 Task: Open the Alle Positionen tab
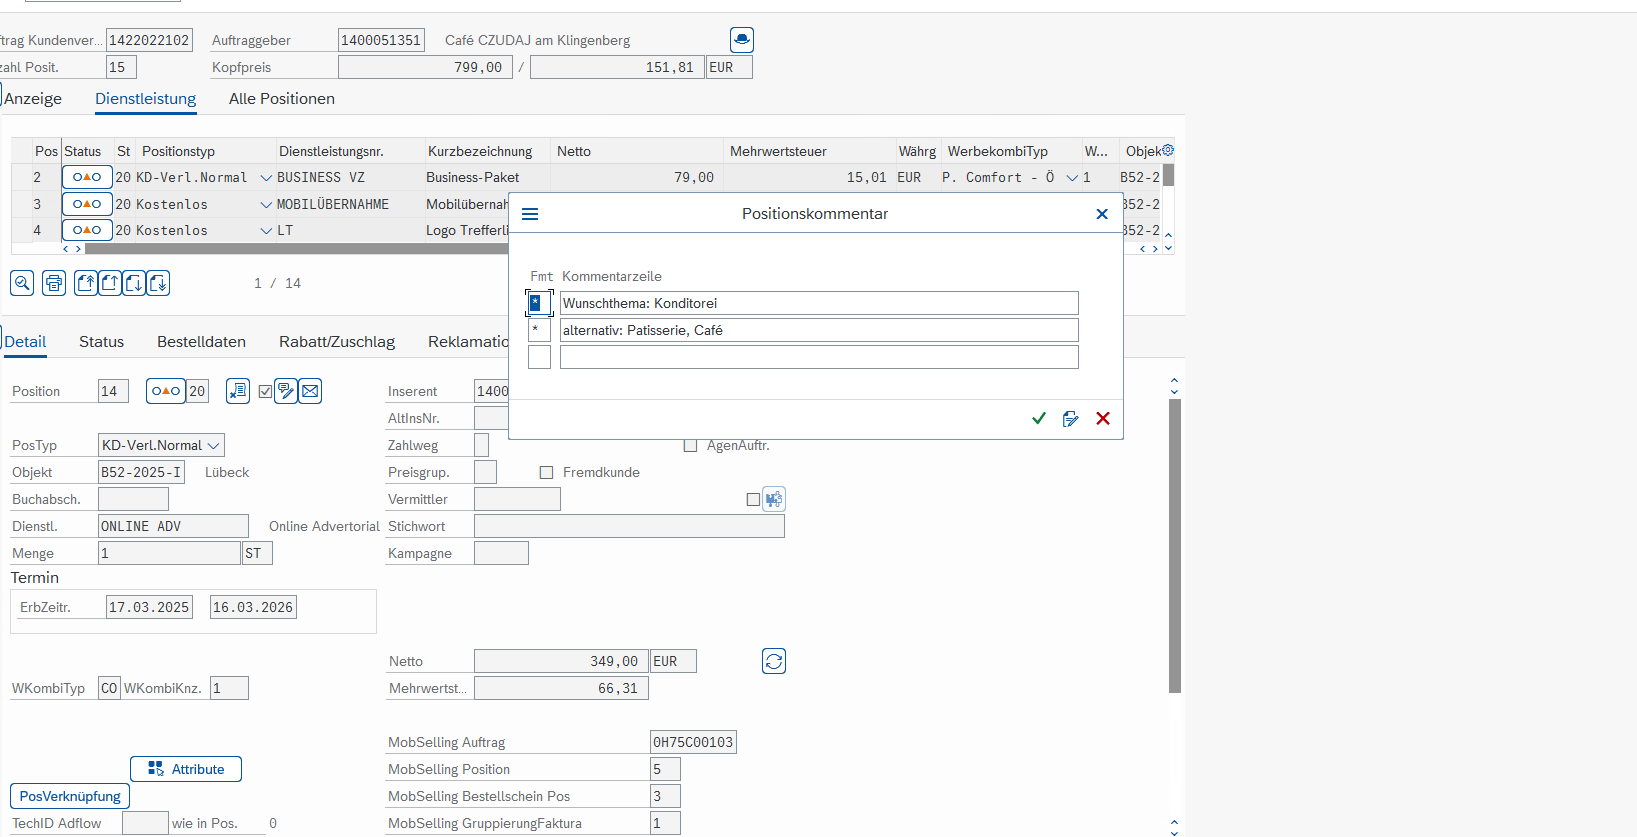[x=282, y=98]
